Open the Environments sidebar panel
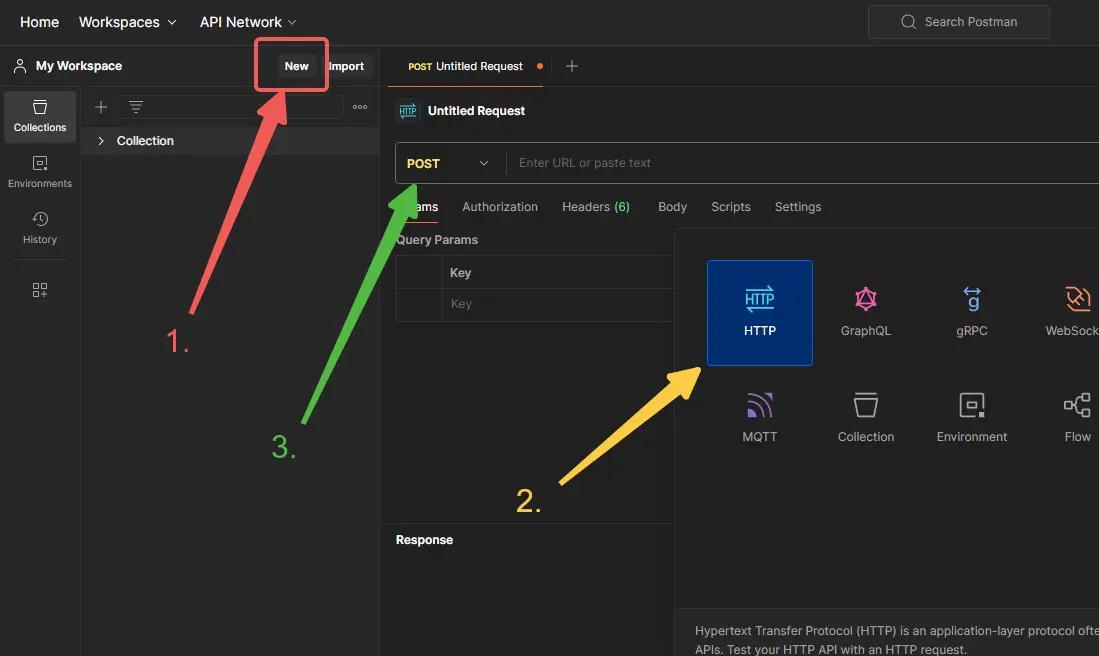 pos(40,172)
